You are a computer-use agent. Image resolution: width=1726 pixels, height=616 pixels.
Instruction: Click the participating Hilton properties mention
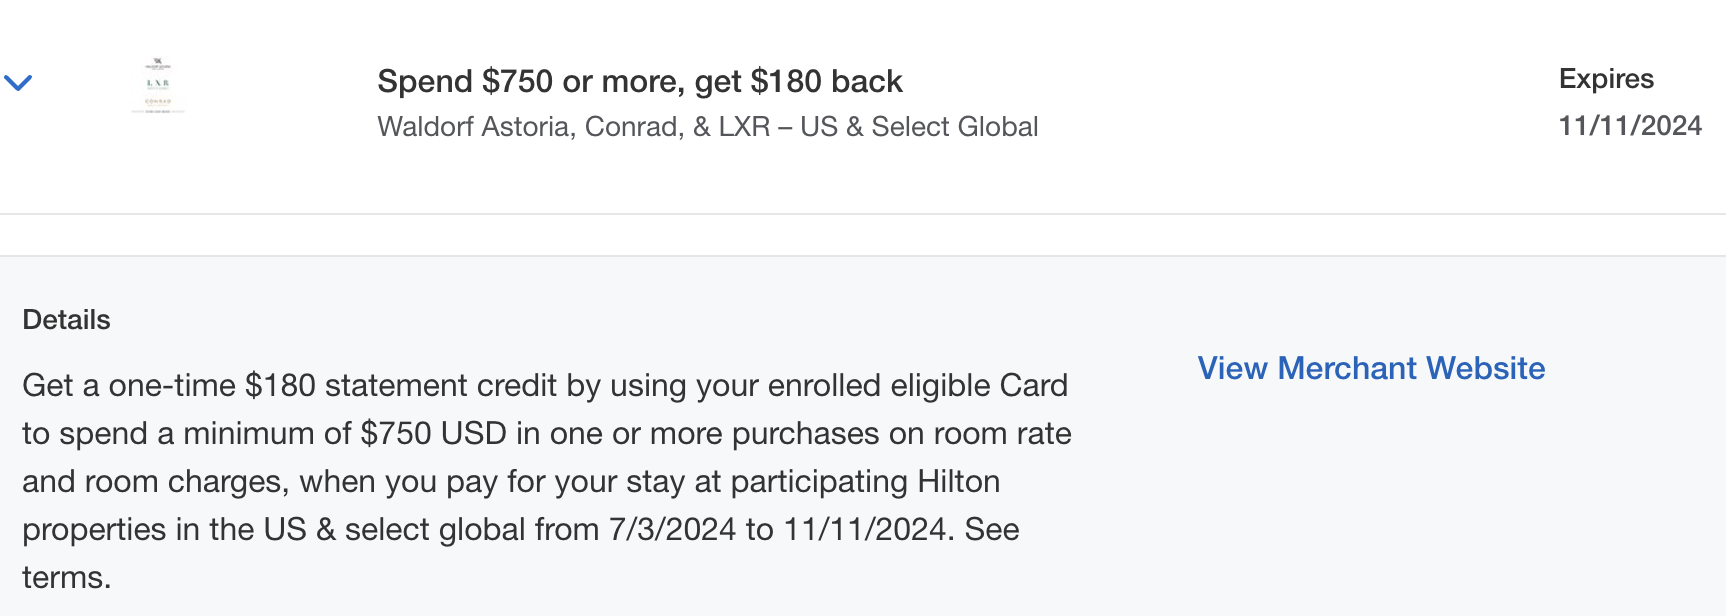pyautogui.click(x=865, y=481)
